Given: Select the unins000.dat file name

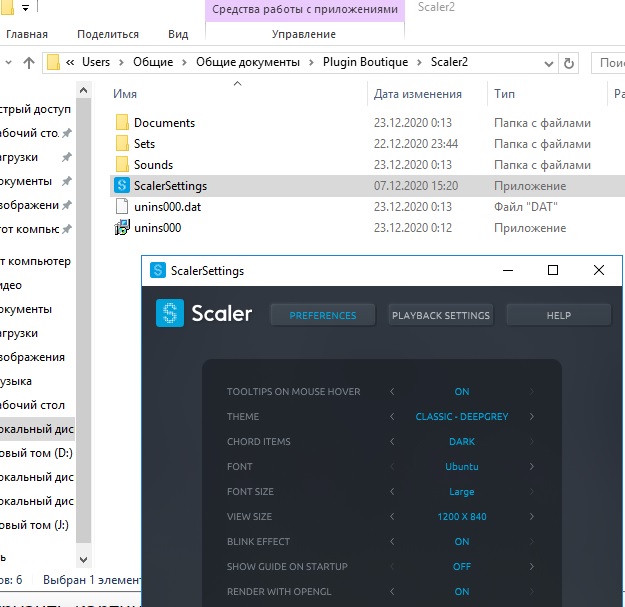Looking at the screenshot, I should point(167,207).
